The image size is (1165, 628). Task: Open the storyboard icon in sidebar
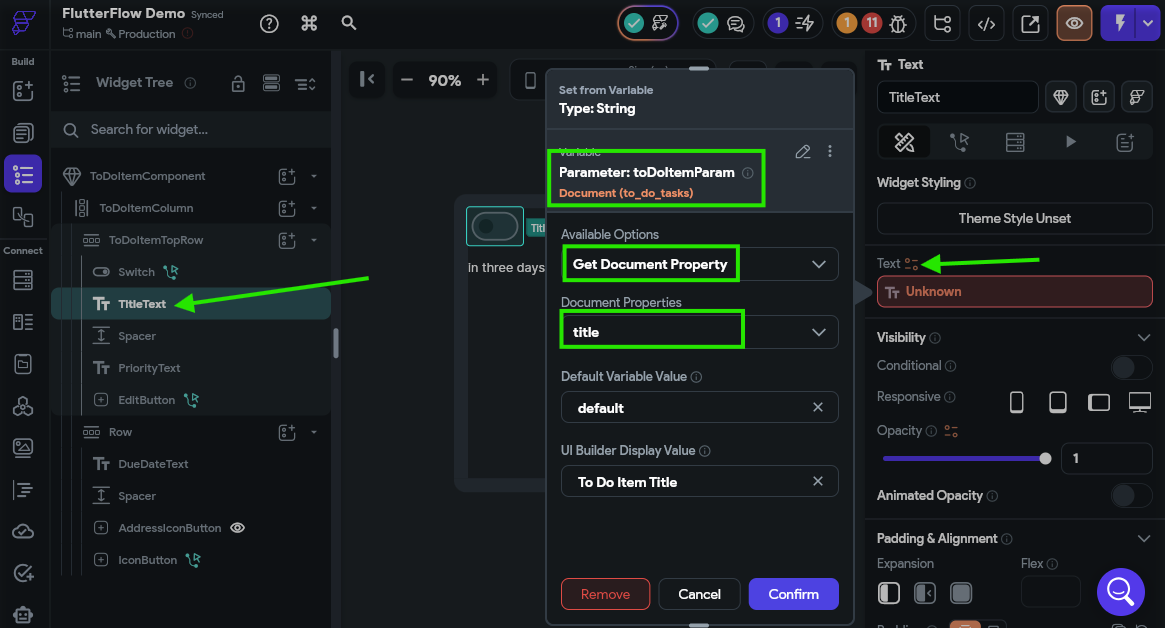coord(23,216)
